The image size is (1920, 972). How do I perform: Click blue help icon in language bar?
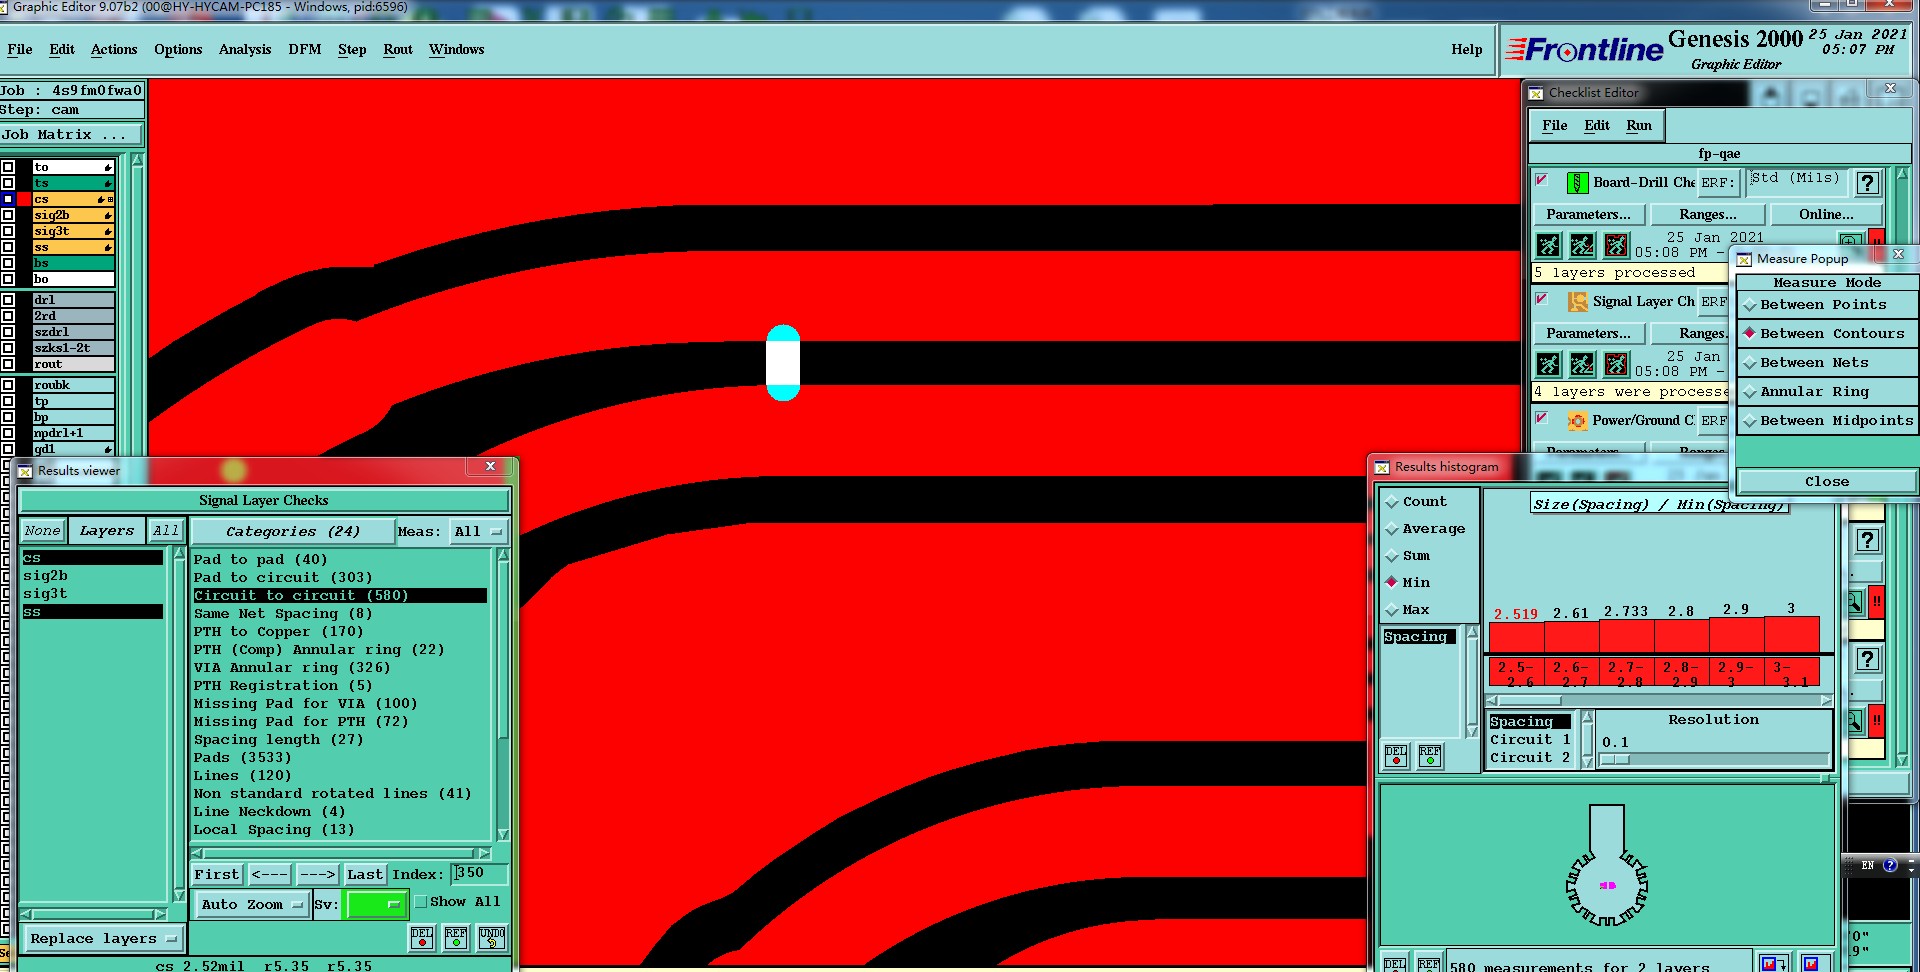[x=1890, y=865]
